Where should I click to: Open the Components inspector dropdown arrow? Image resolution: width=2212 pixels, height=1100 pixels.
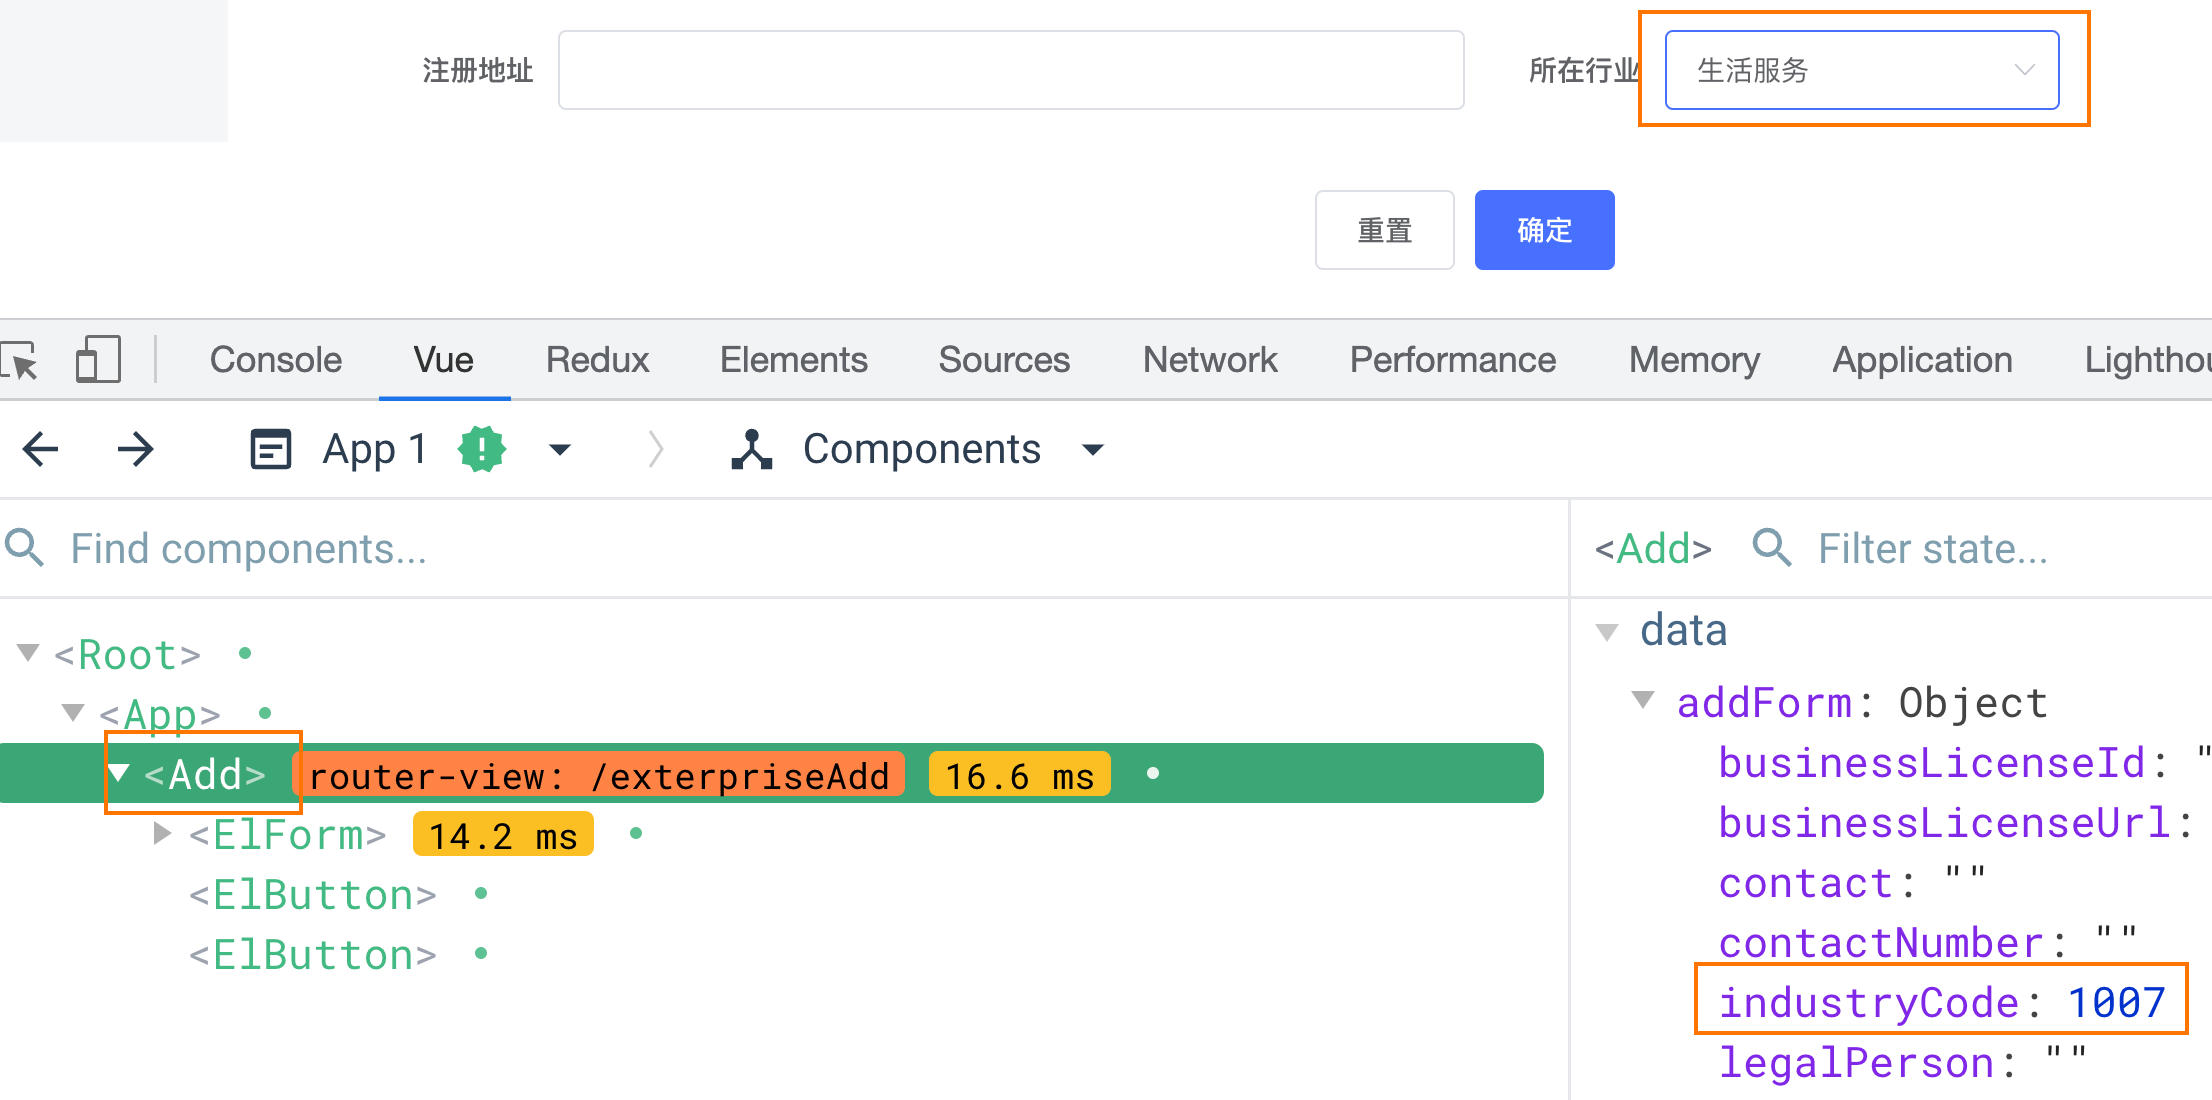coord(1093,449)
